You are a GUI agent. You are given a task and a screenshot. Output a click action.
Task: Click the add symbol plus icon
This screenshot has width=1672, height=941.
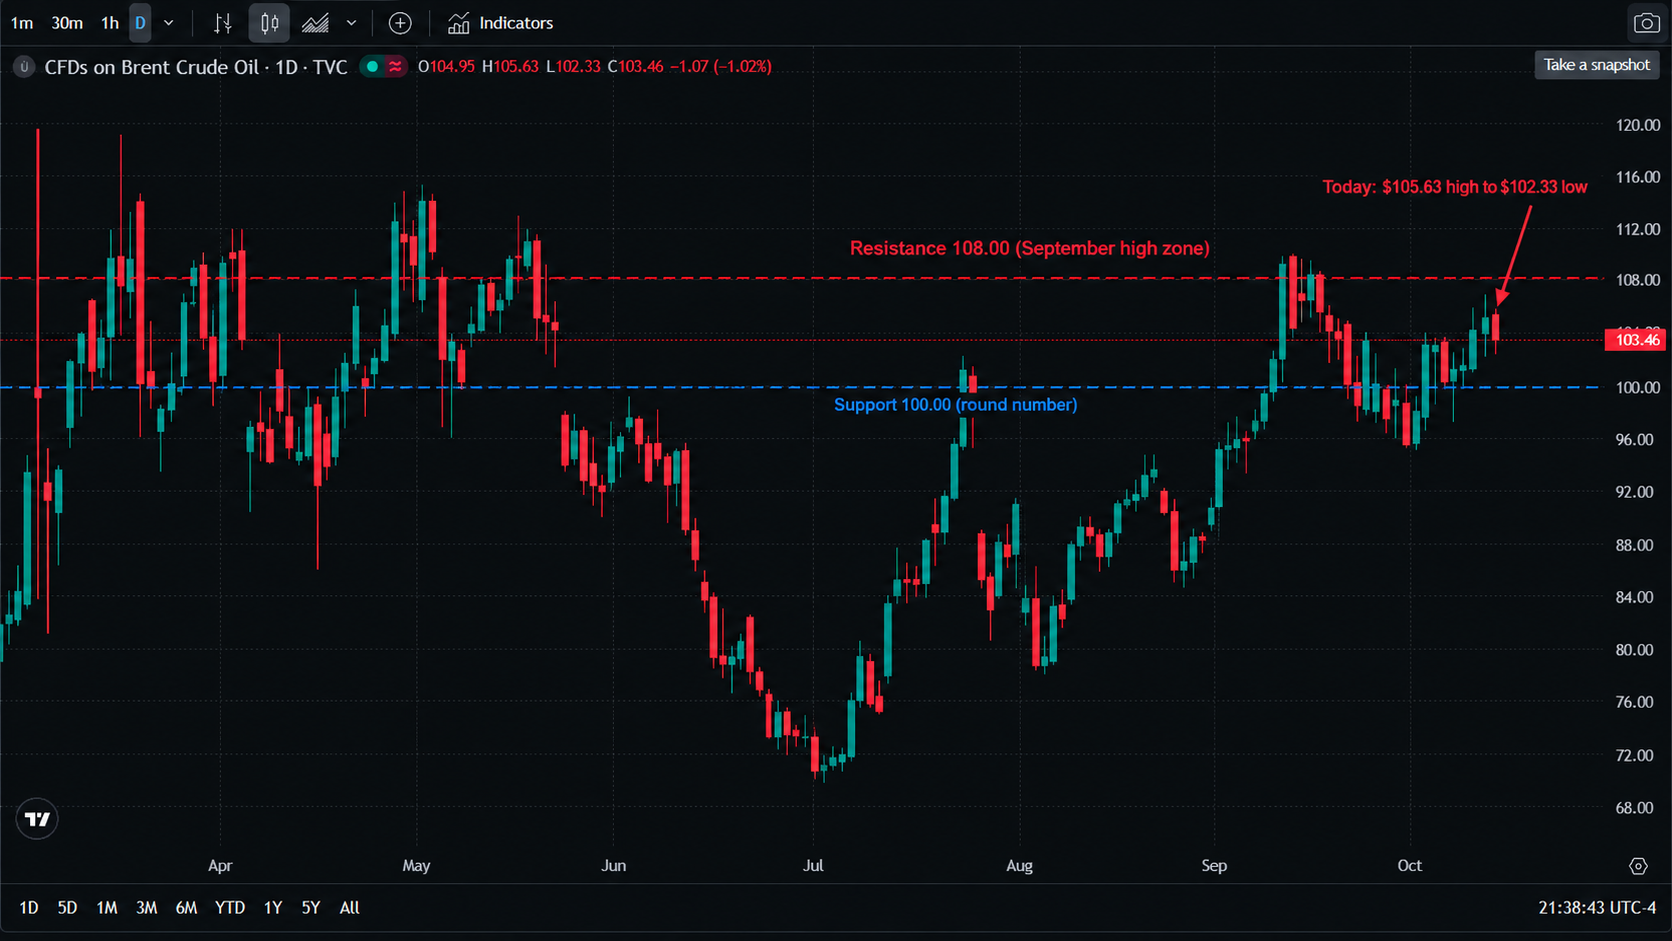[x=400, y=23]
